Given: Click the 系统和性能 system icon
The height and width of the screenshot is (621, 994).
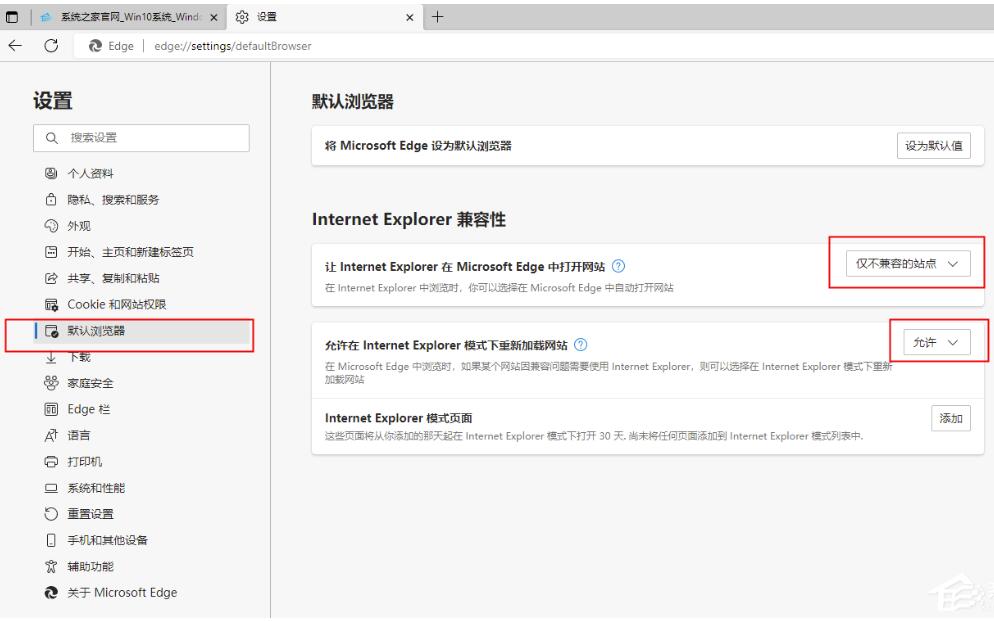Looking at the screenshot, I should (51, 488).
